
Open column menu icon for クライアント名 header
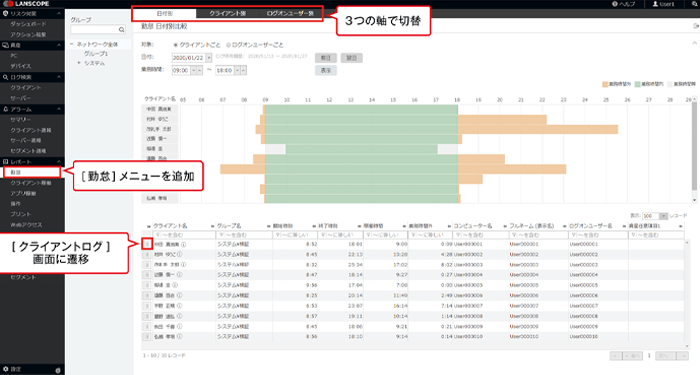click(213, 226)
